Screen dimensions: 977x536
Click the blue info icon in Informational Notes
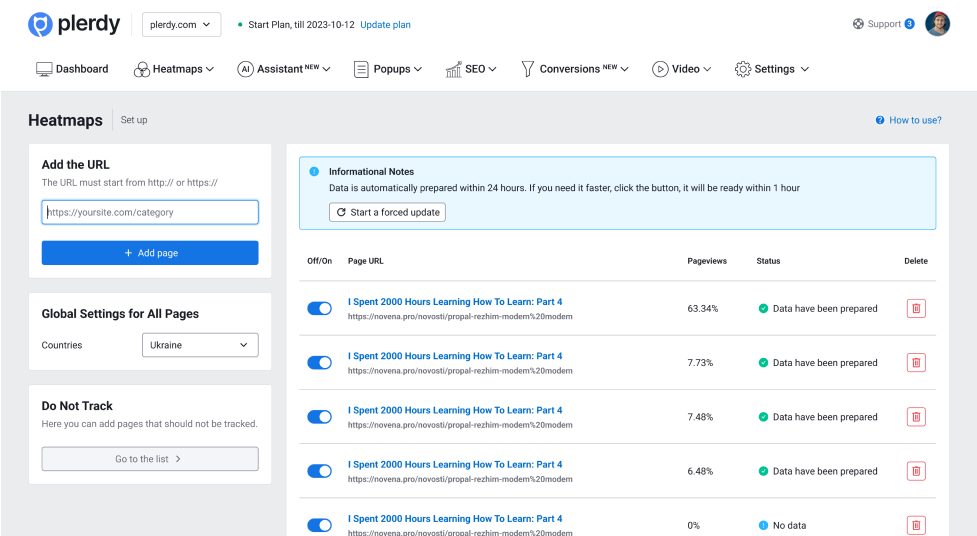pyautogui.click(x=314, y=172)
